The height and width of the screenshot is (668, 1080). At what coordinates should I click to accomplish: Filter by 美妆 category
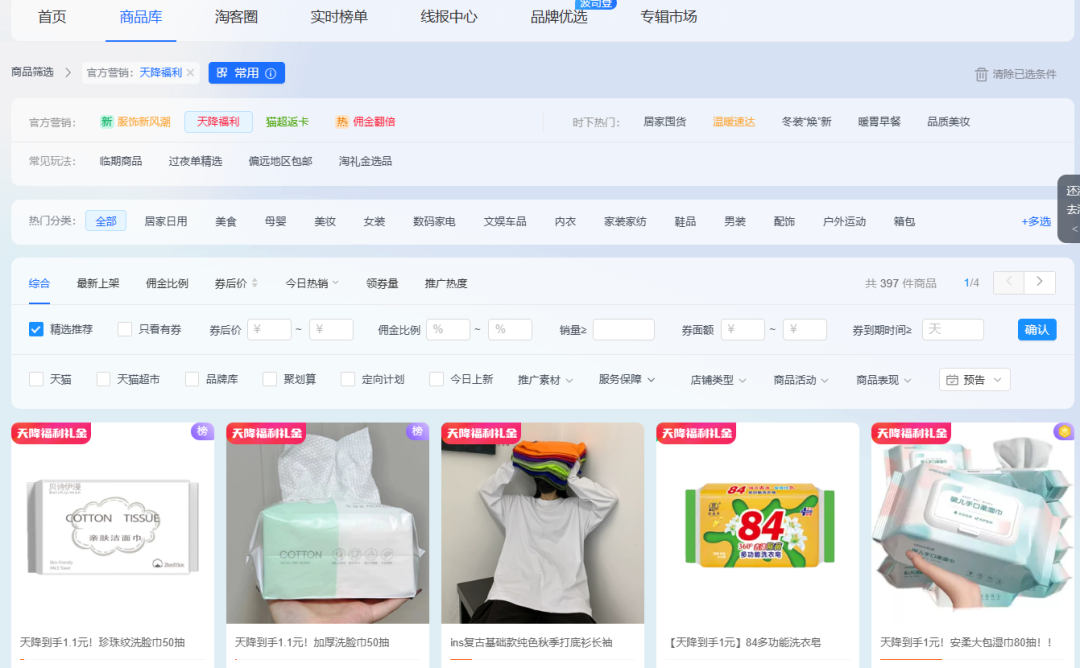click(x=325, y=221)
